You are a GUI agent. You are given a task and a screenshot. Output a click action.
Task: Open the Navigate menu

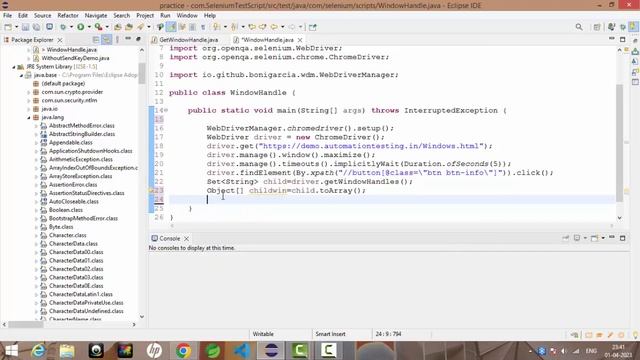point(96,16)
